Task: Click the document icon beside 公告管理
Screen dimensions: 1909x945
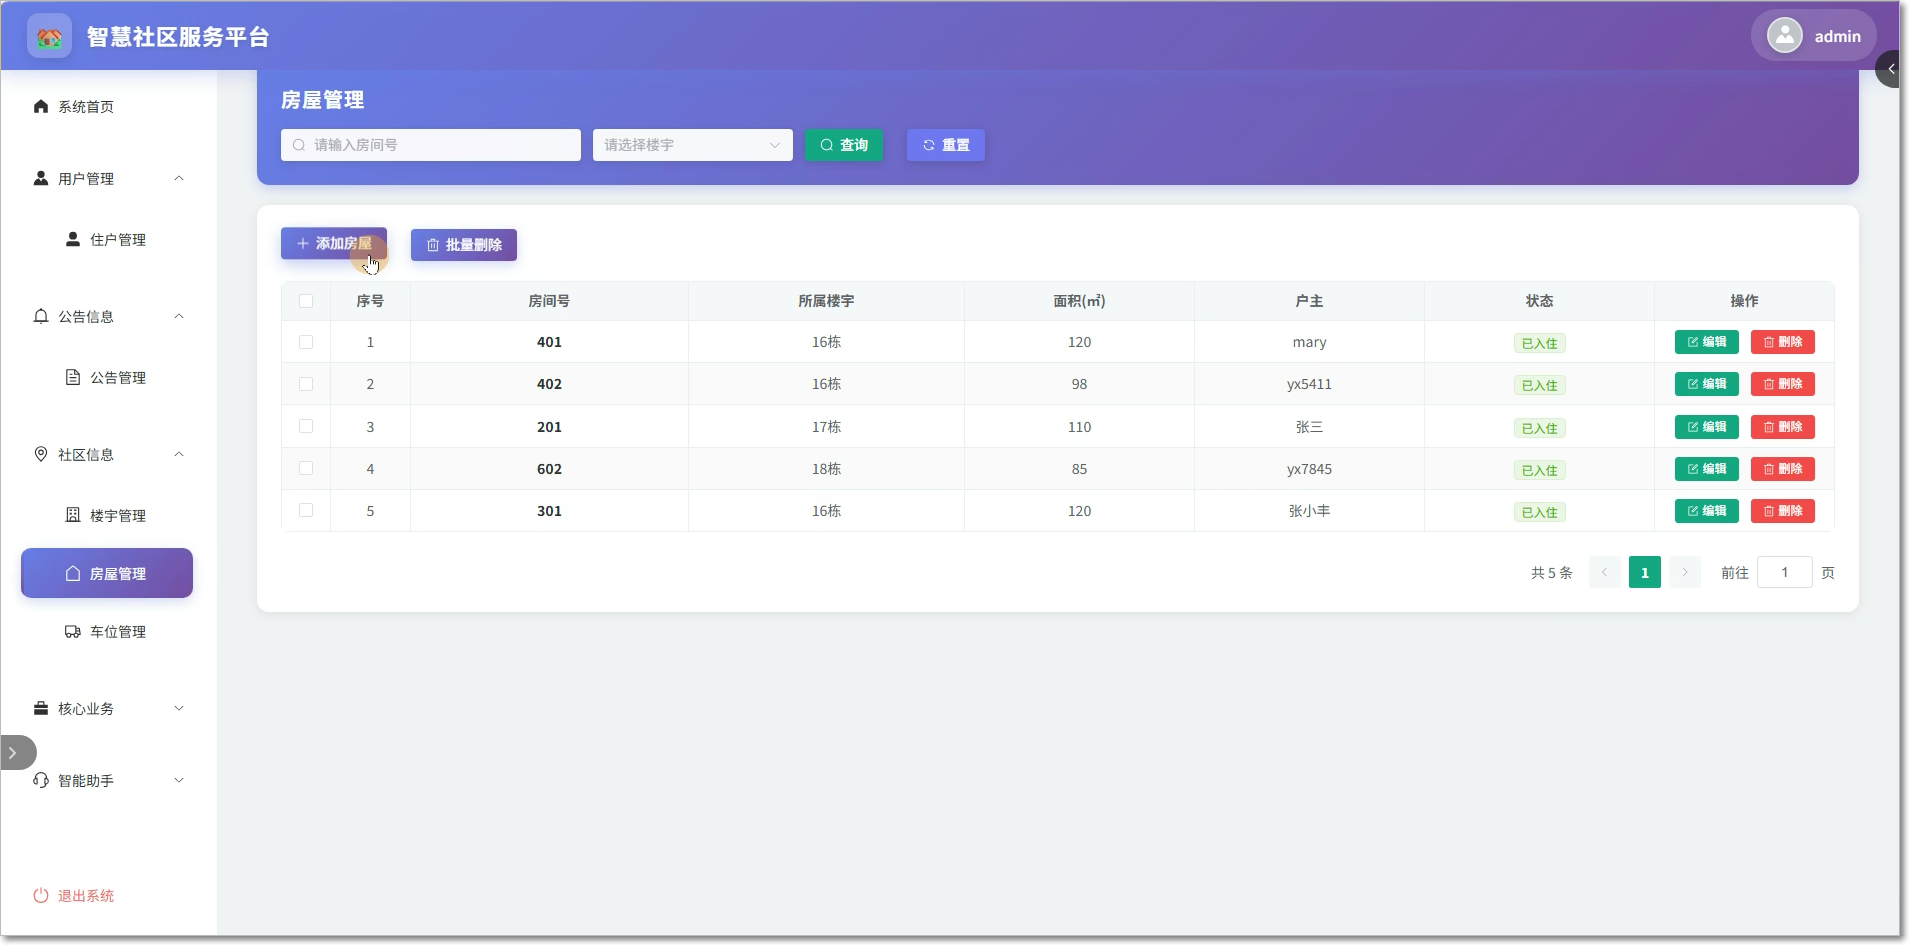Action: point(73,377)
